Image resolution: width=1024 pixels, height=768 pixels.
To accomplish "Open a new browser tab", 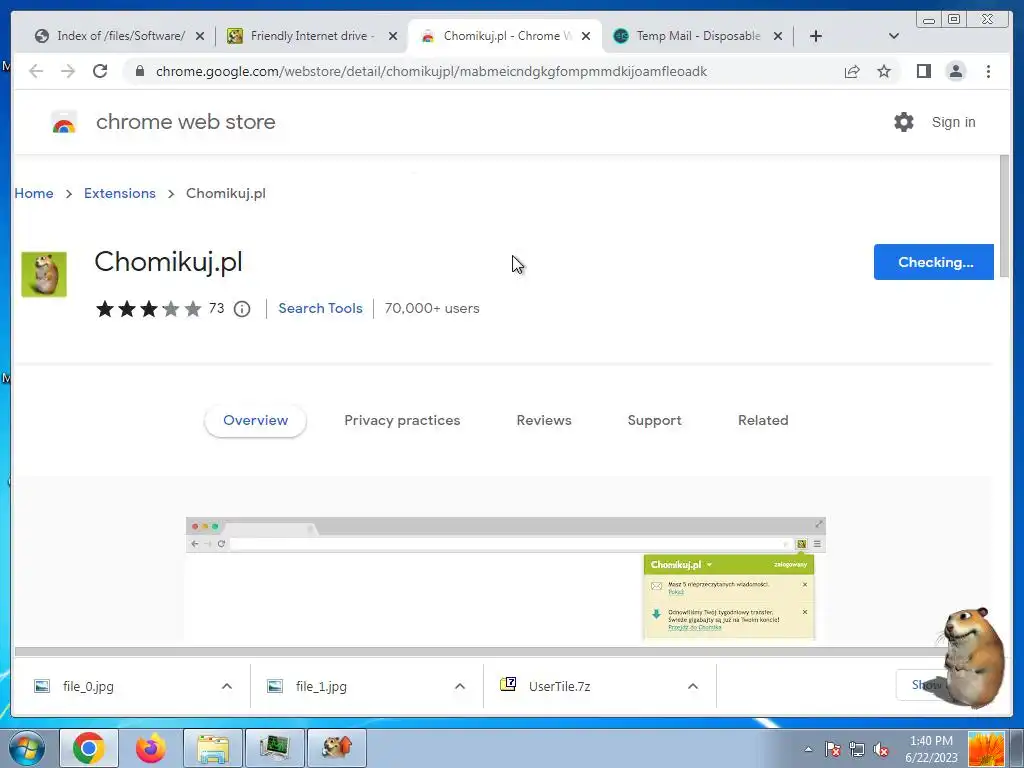I will (816, 36).
